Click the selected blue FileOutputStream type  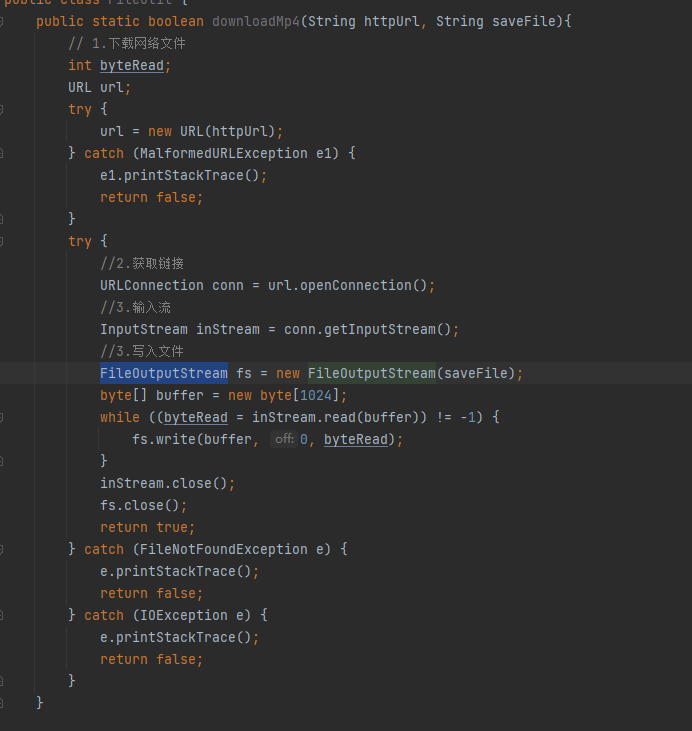coord(164,373)
